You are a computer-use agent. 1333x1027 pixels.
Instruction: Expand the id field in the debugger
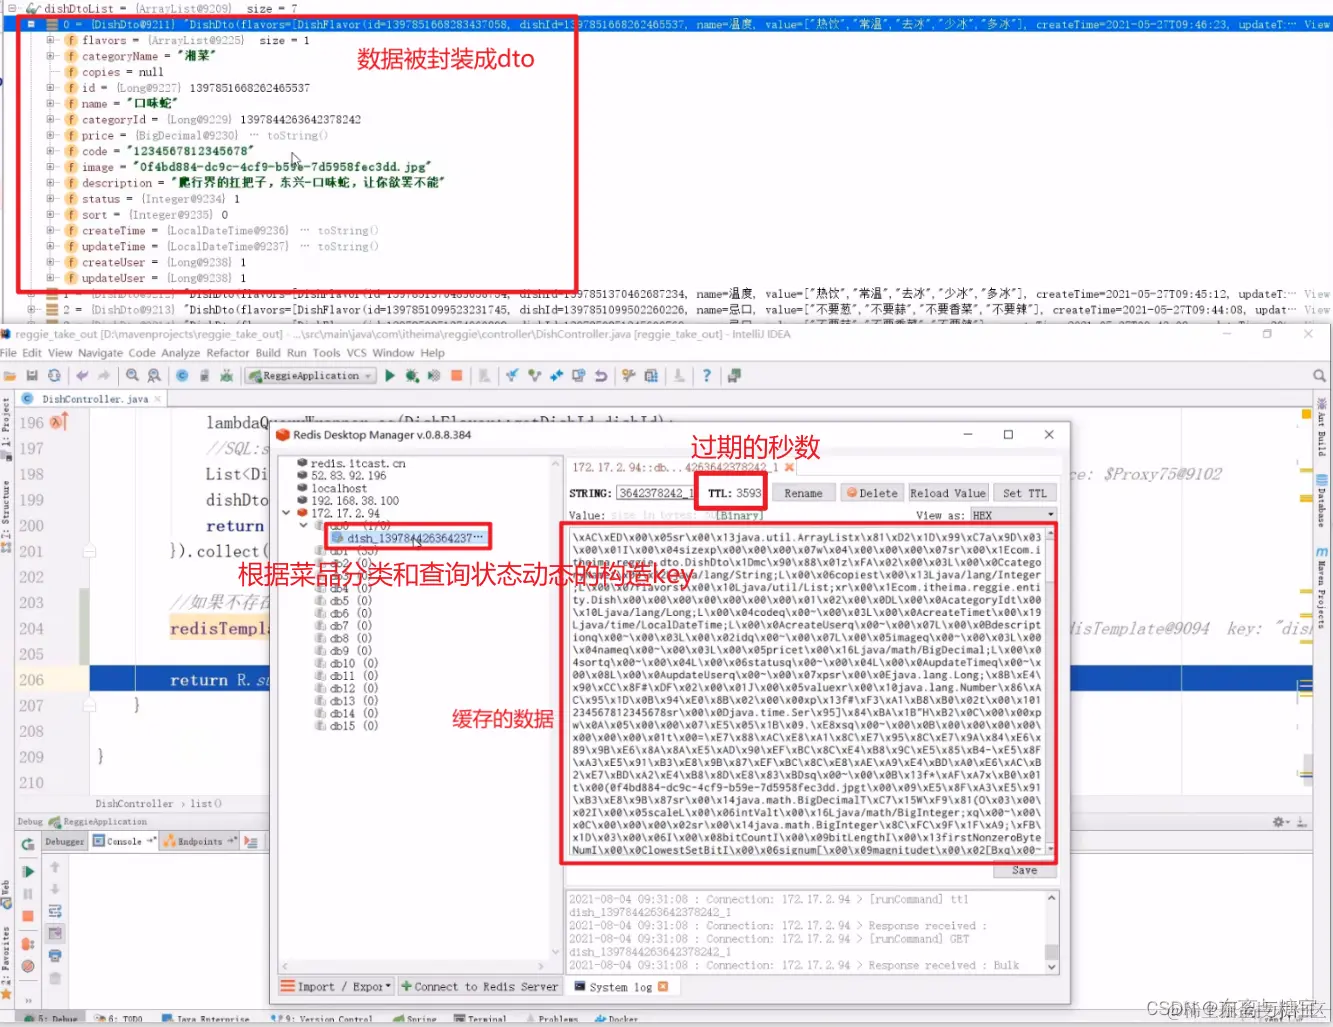point(50,88)
